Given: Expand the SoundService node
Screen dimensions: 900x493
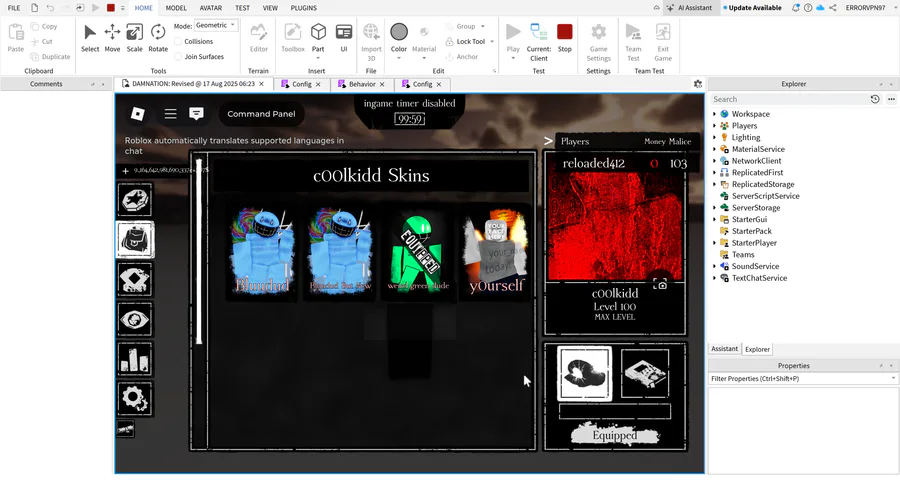Looking at the screenshot, I should coord(715,266).
